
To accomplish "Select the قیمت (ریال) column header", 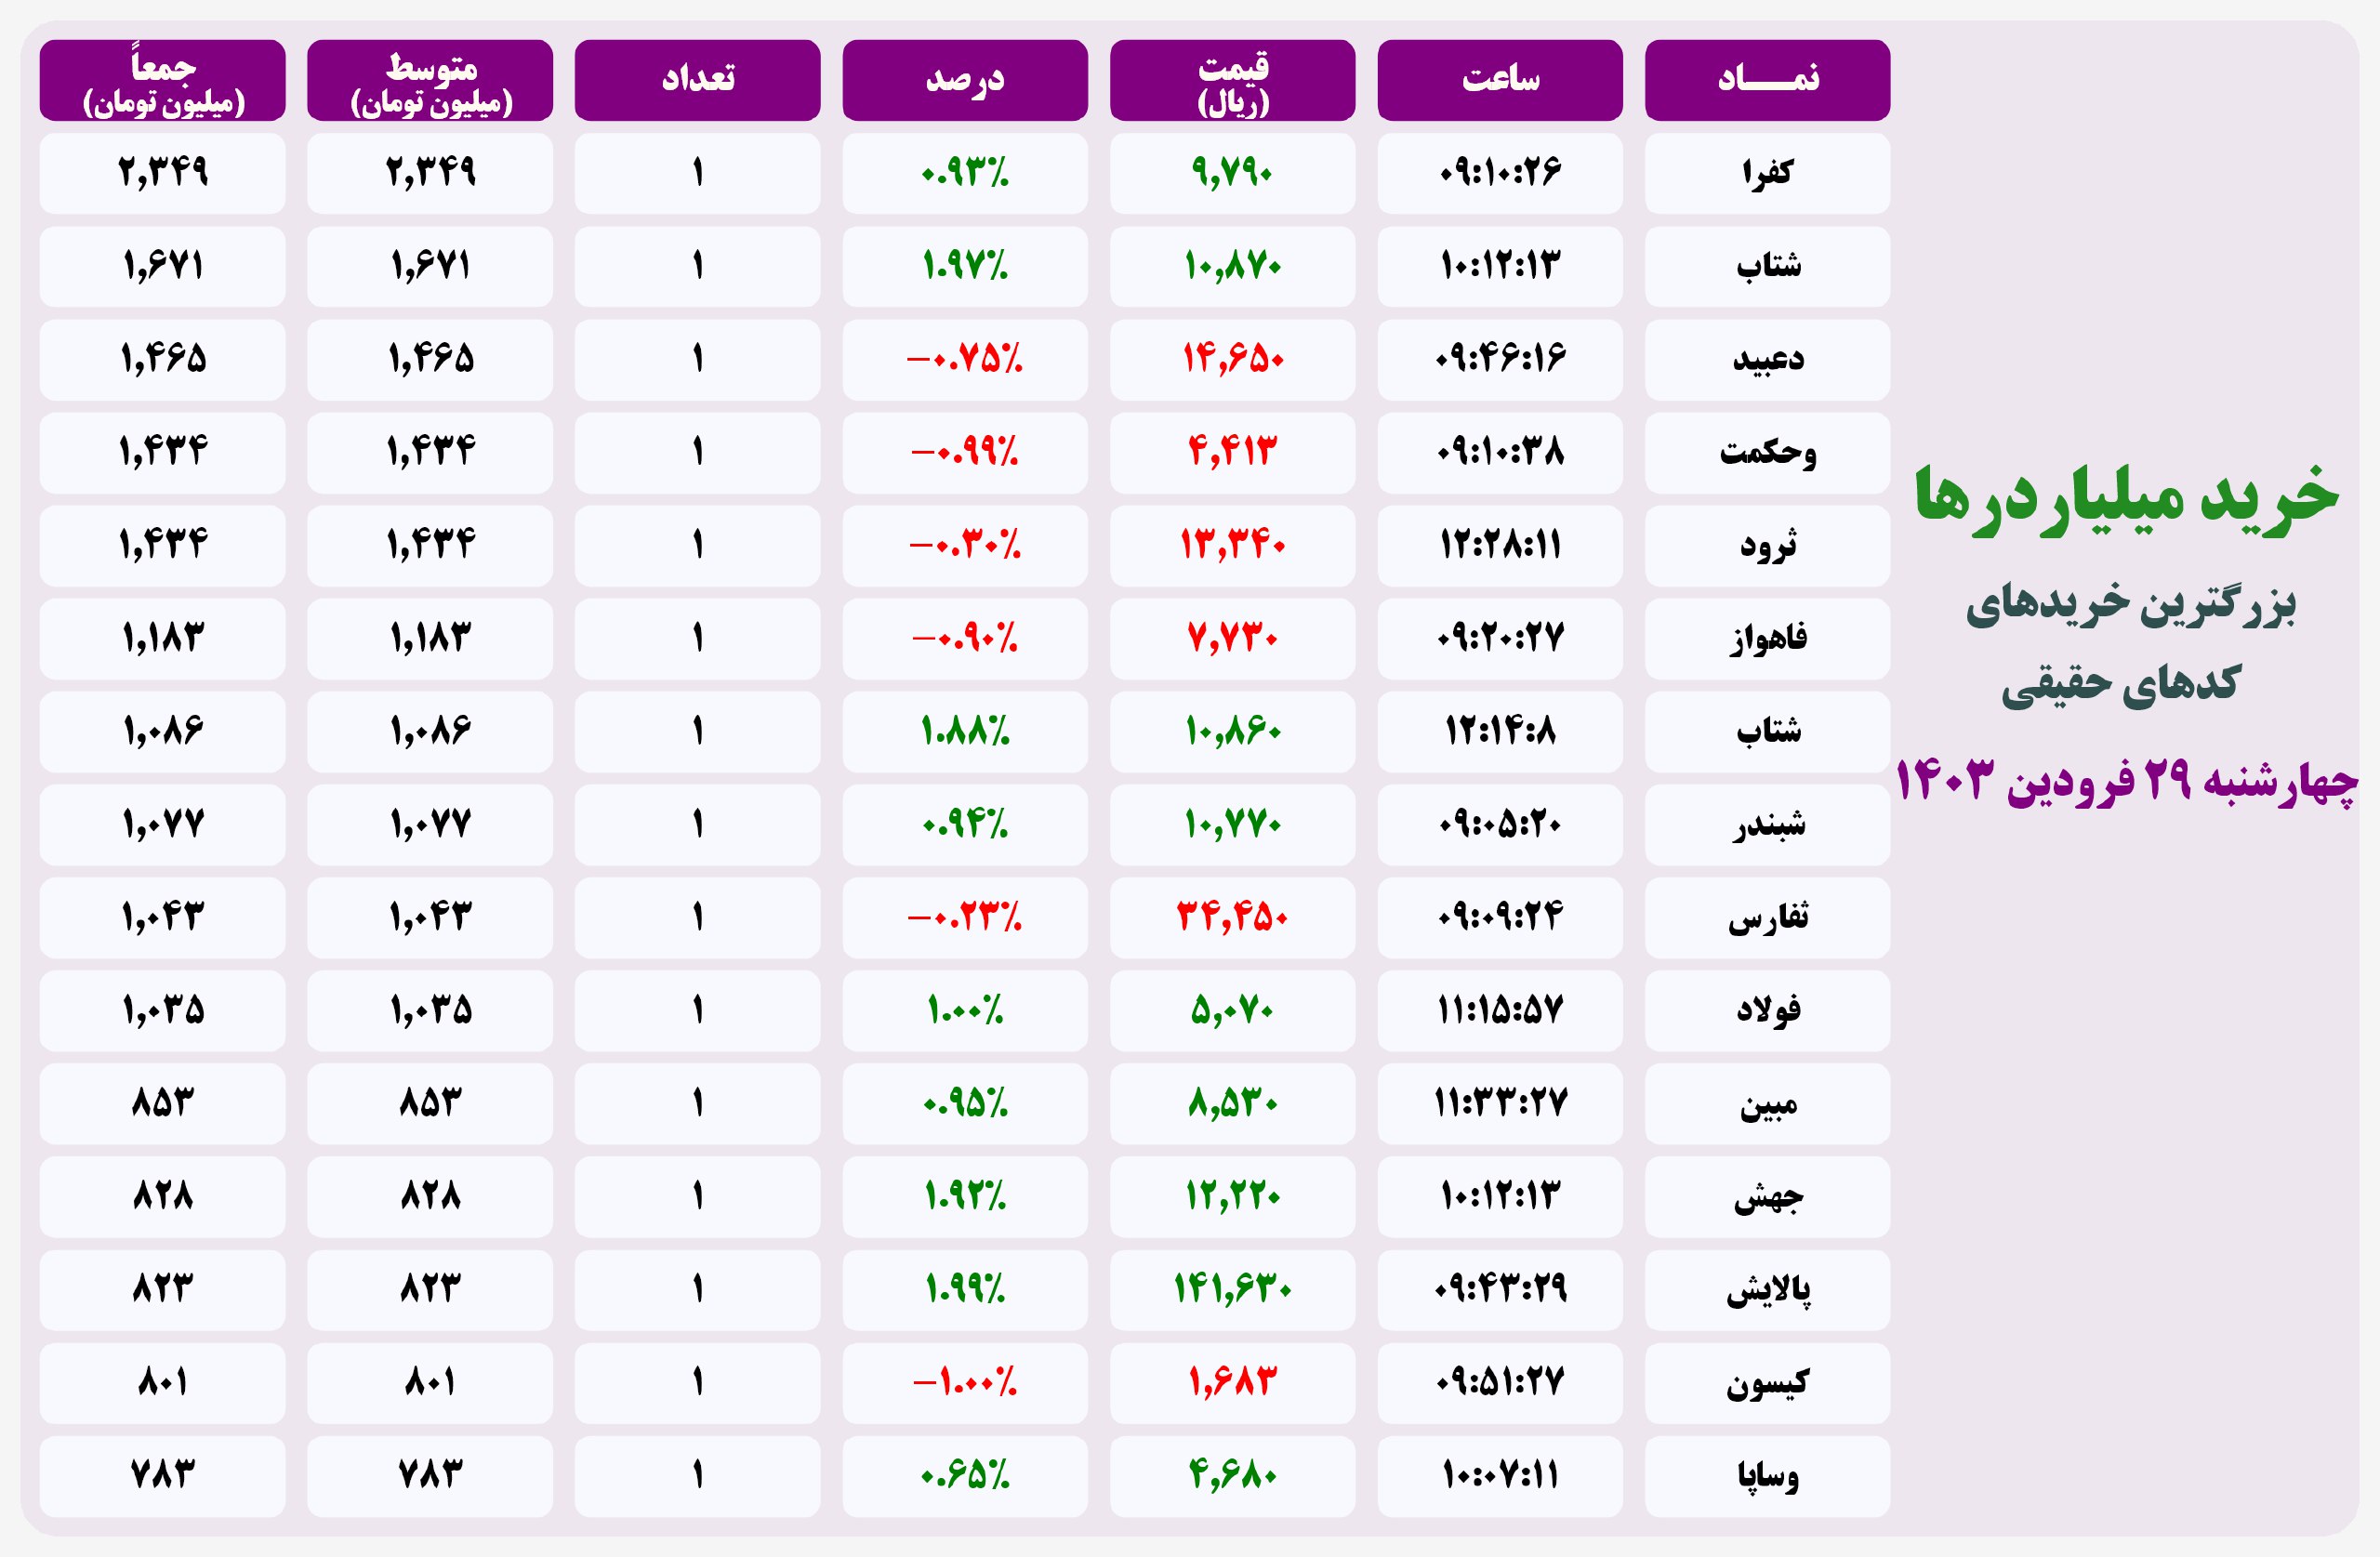I will click(x=1232, y=80).
